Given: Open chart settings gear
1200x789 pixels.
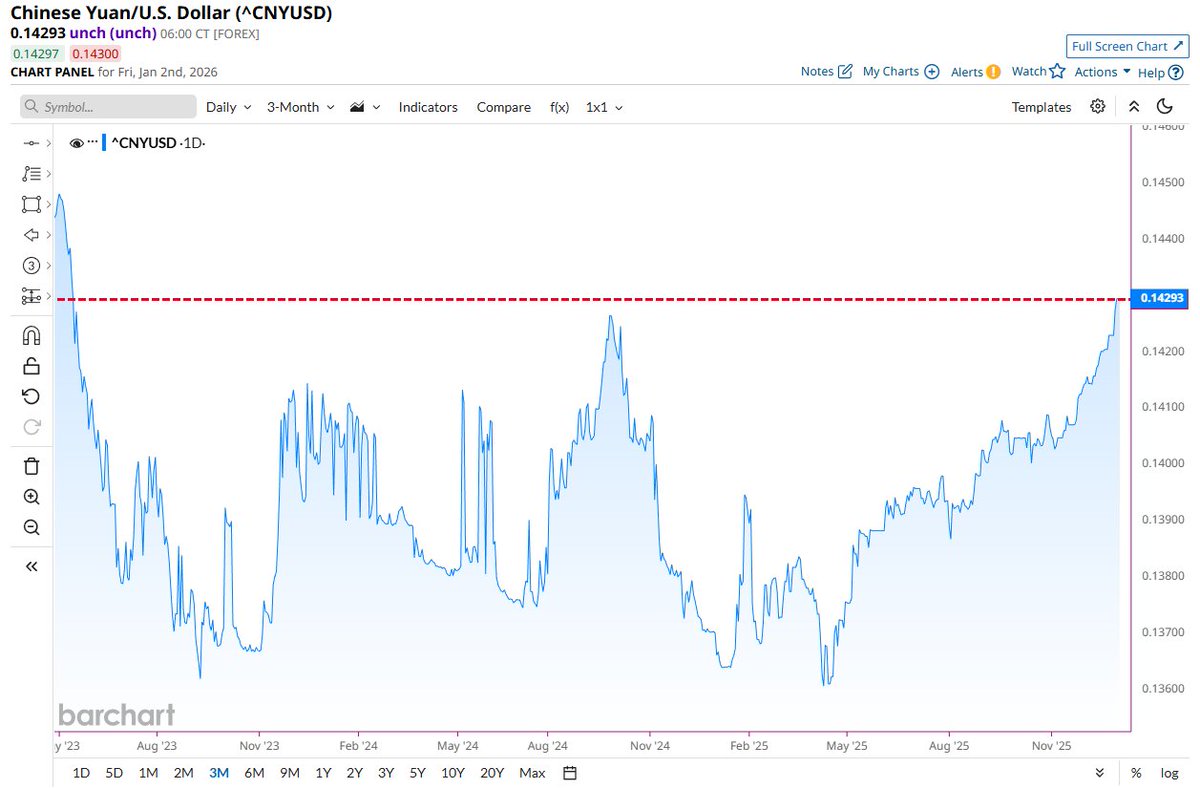Looking at the screenshot, I should (x=1097, y=106).
